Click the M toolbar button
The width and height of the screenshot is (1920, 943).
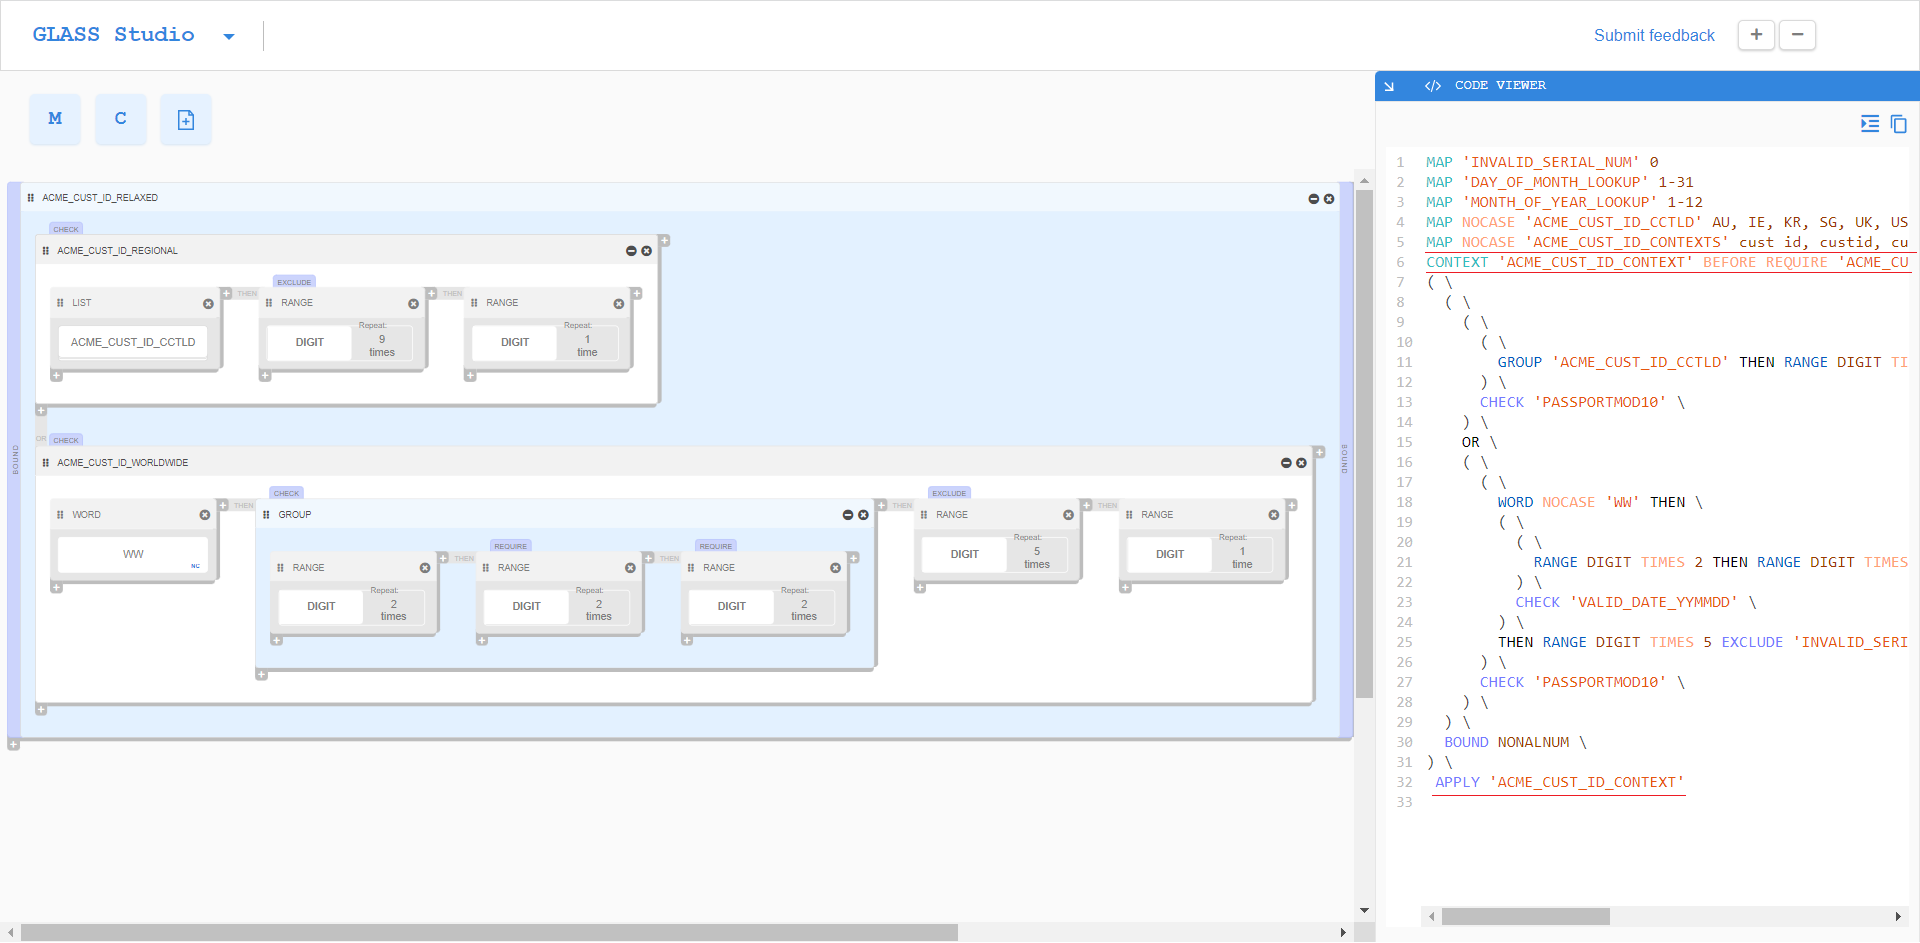click(55, 119)
